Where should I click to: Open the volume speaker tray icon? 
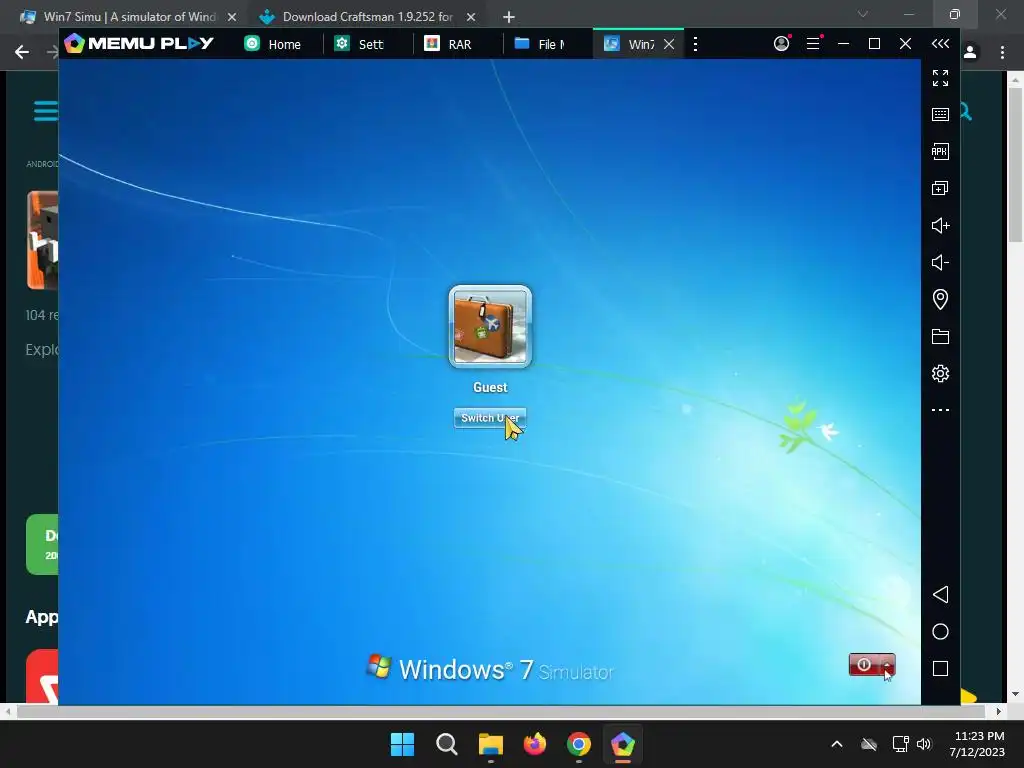pyautogui.click(x=923, y=744)
